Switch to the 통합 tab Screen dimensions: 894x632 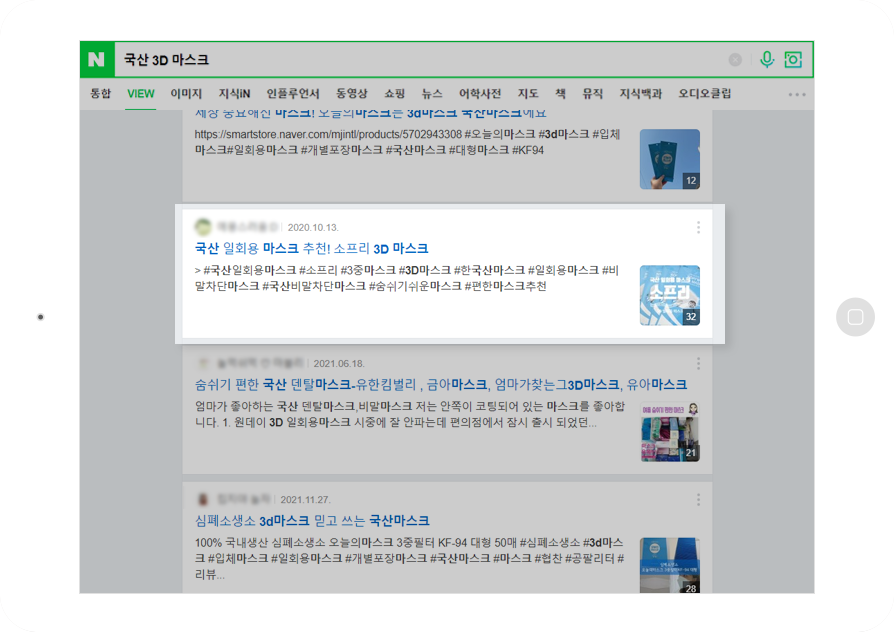click(x=100, y=94)
